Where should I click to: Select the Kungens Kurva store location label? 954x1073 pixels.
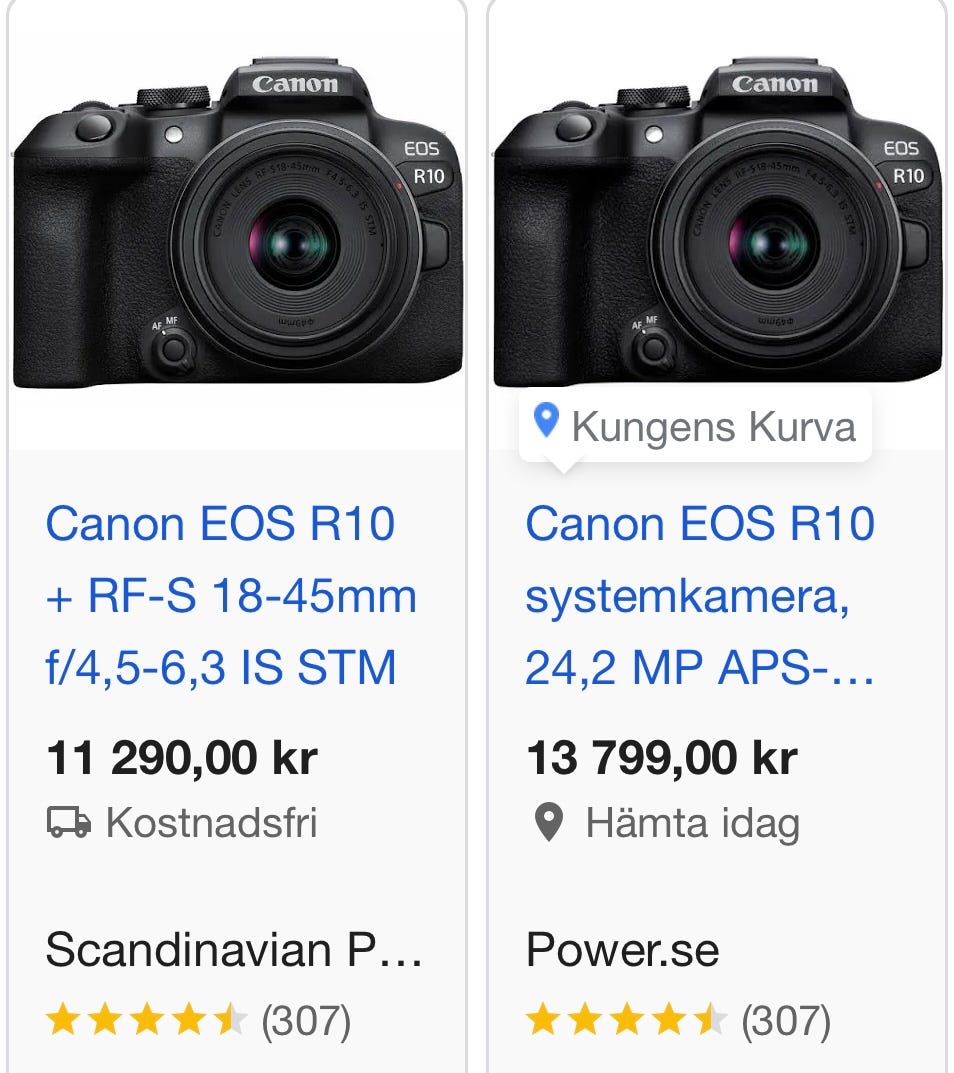pyautogui.click(x=713, y=427)
